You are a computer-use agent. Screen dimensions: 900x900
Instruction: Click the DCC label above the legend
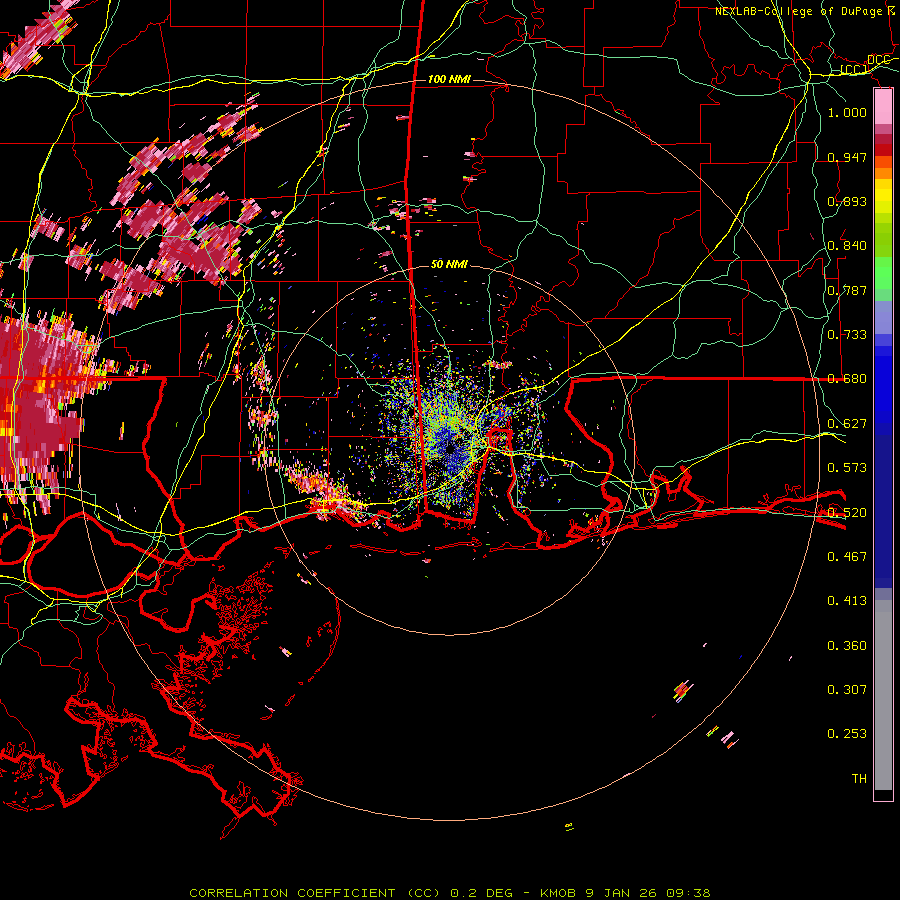[x=878, y=60]
